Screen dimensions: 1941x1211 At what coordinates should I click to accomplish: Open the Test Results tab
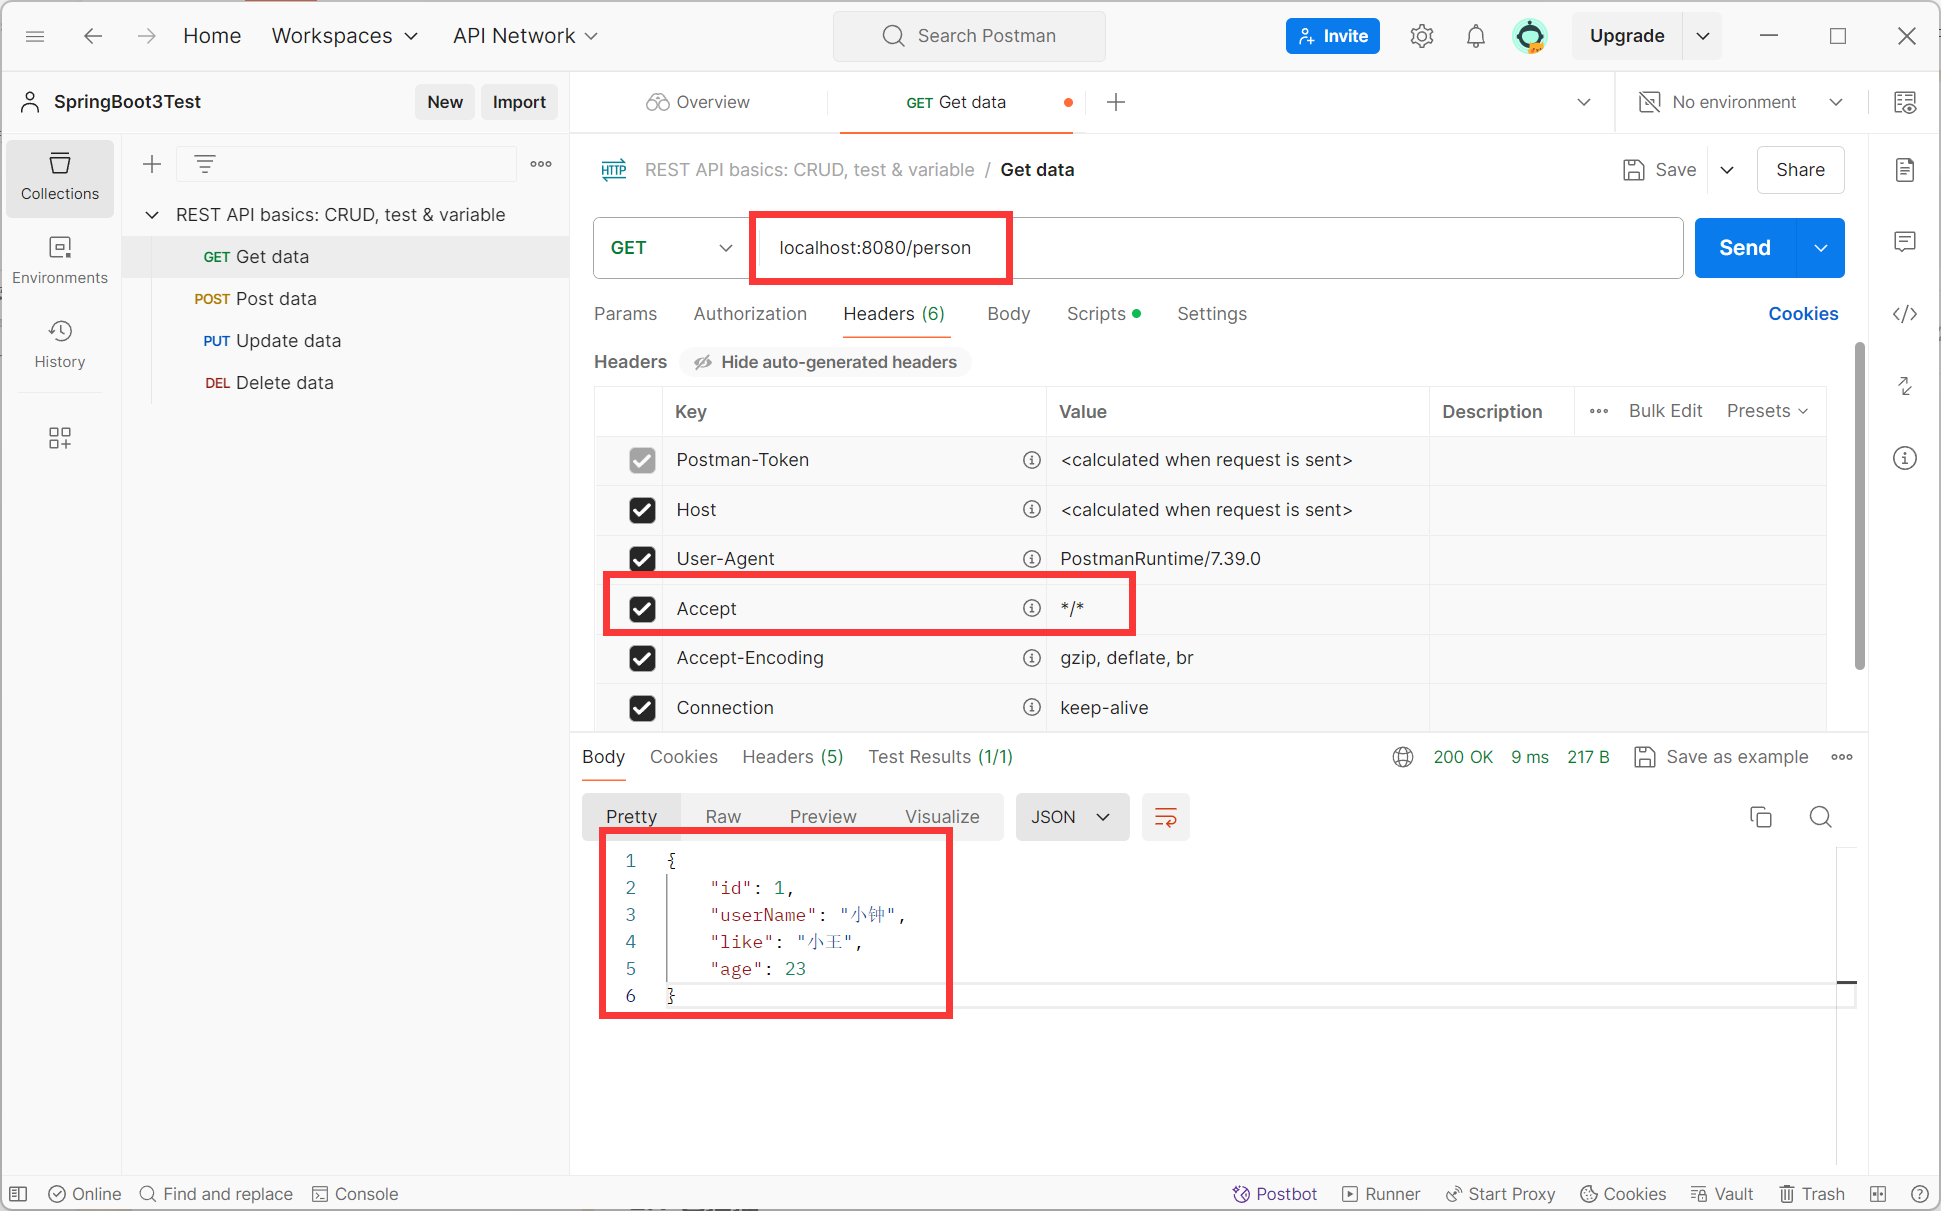click(x=940, y=757)
